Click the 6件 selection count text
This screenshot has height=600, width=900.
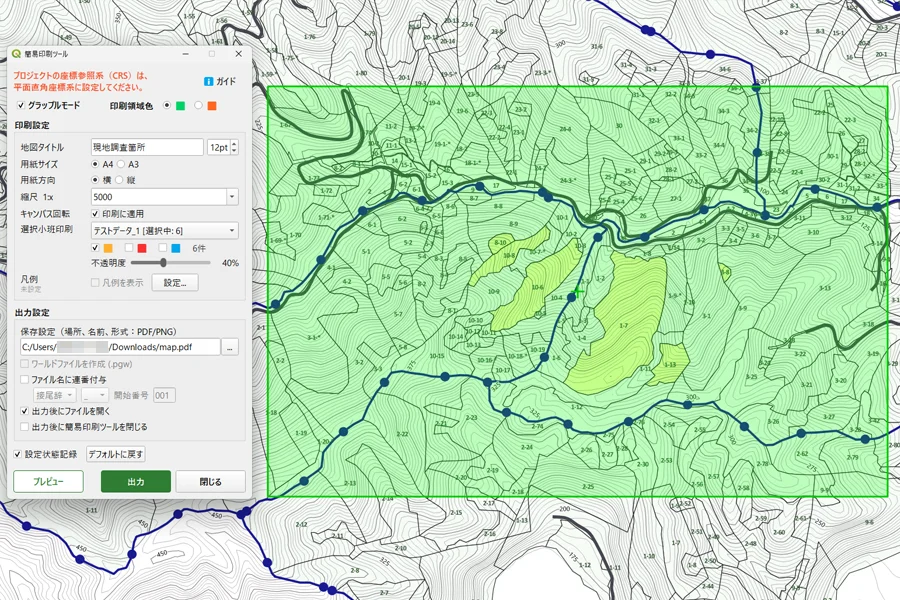[199, 248]
